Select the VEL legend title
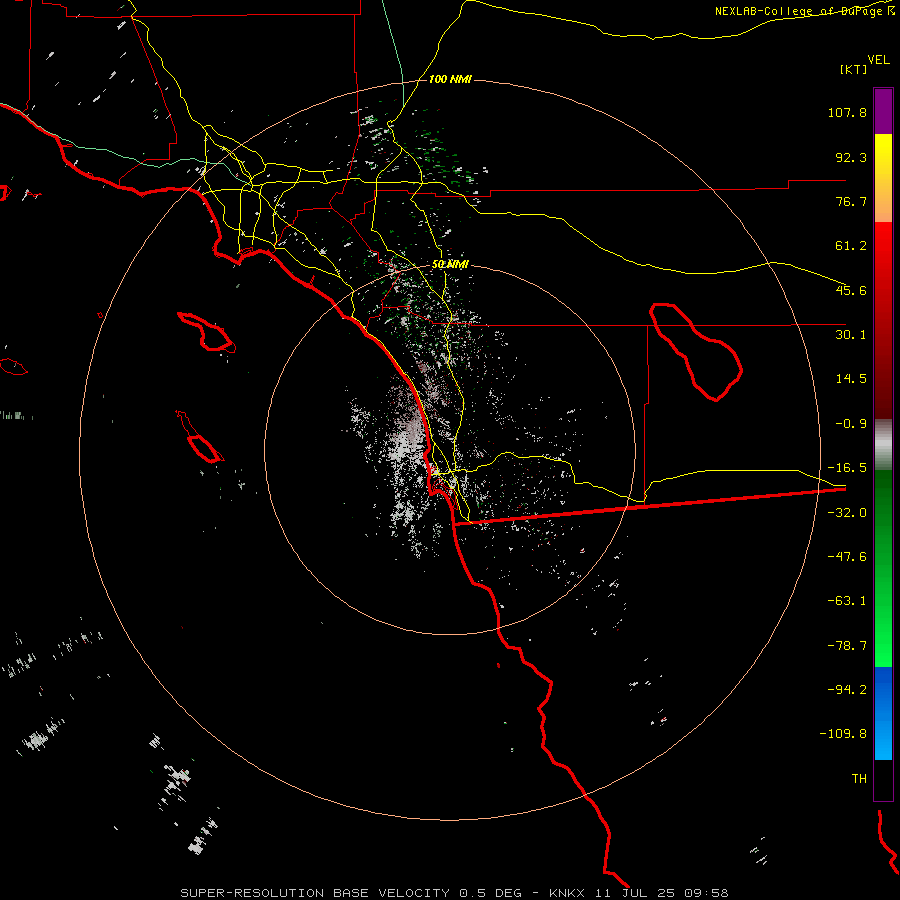Screen dimensions: 900x900 click(x=878, y=60)
